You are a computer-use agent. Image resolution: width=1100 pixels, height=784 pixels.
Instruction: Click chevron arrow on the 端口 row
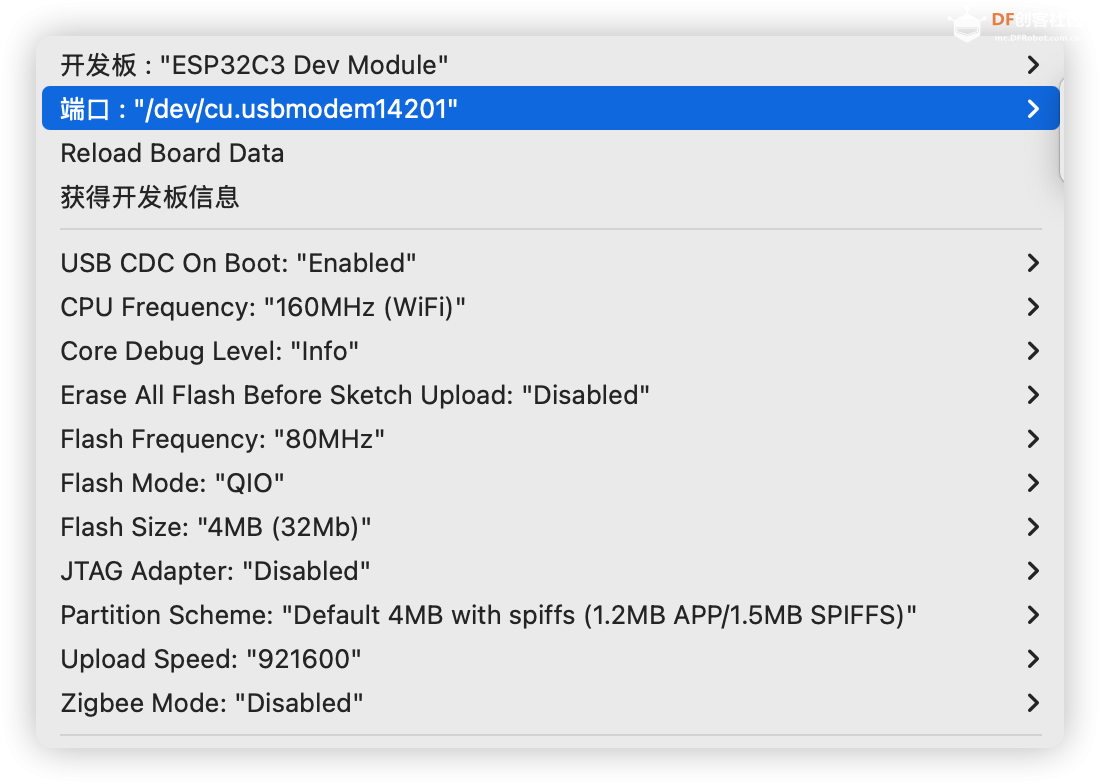(1033, 109)
